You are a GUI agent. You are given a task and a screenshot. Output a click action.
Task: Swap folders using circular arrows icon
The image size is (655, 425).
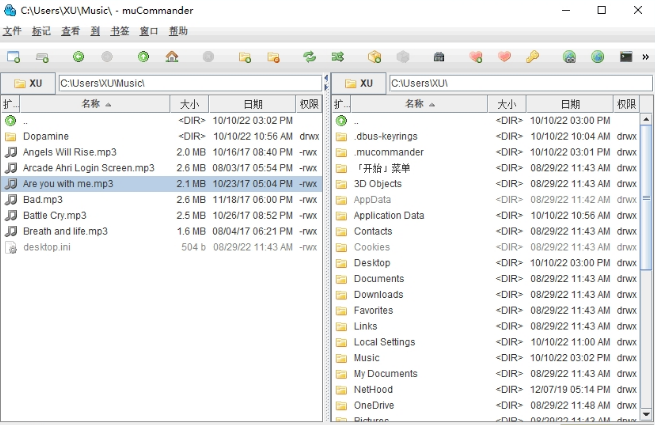(310, 56)
